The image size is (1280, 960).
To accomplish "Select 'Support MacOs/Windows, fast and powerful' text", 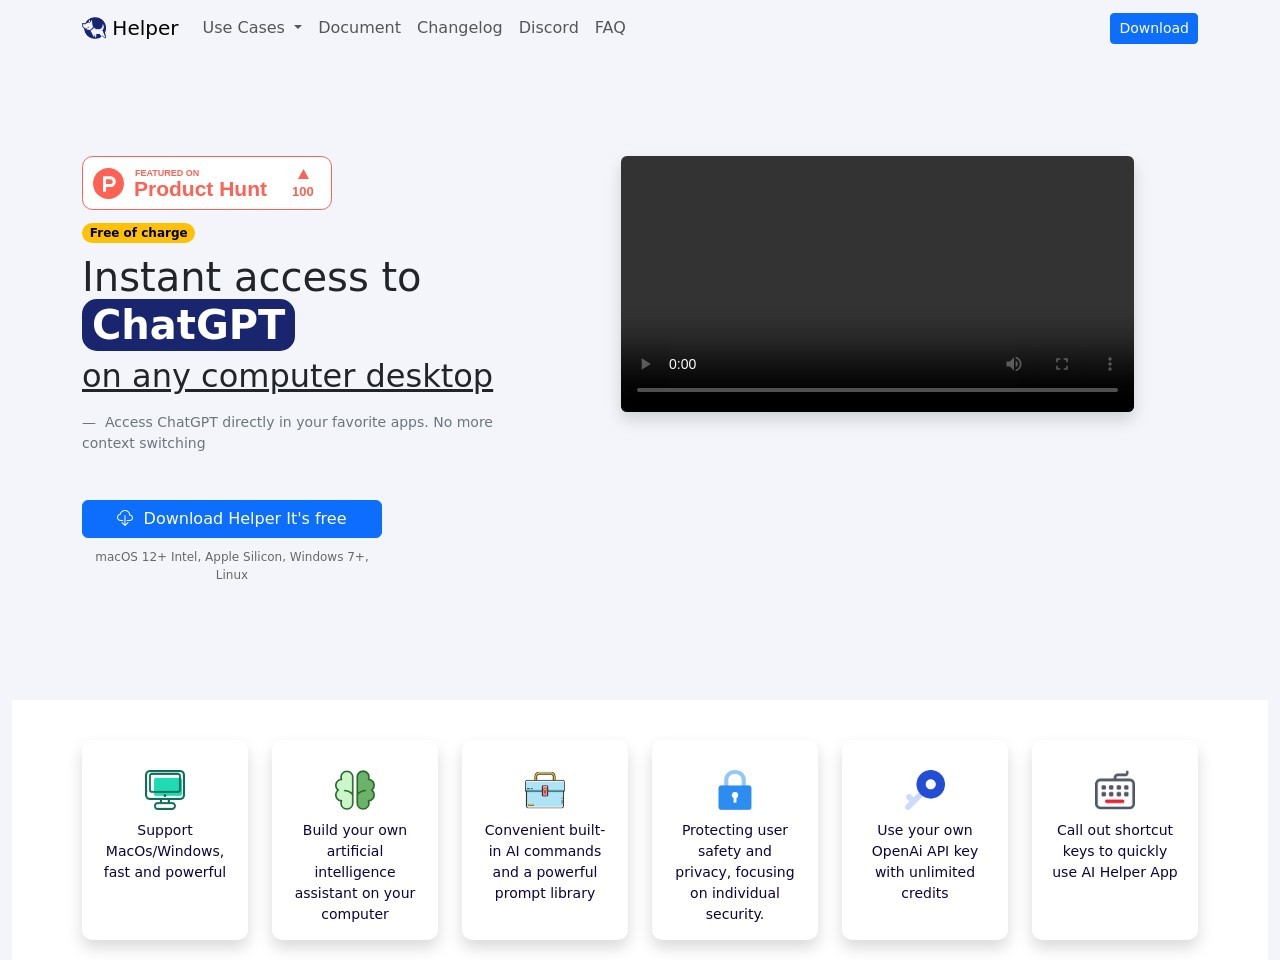I will tap(165, 851).
